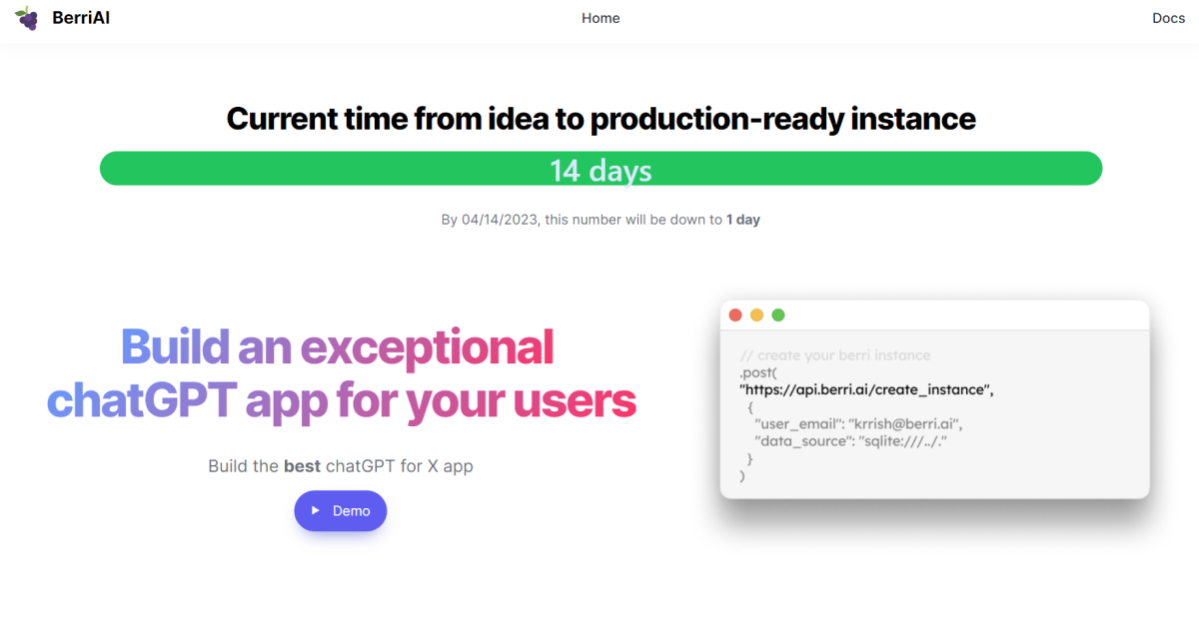
Task: Open the Home navigation item
Action: point(600,18)
